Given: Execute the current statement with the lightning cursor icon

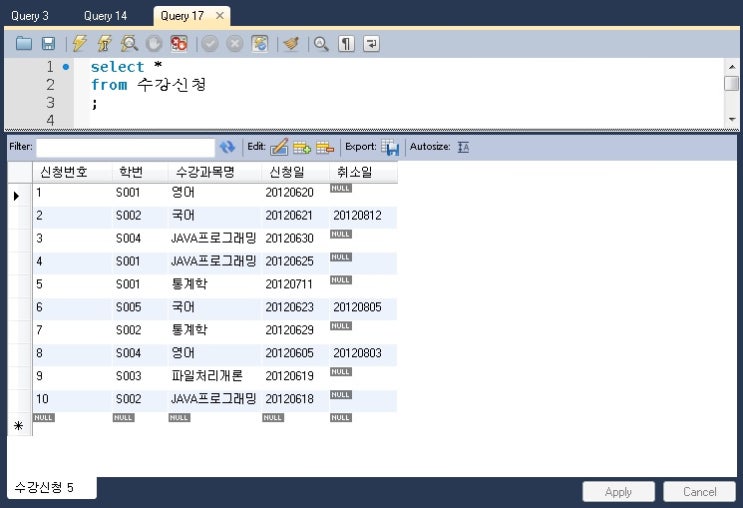Looking at the screenshot, I should (104, 44).
